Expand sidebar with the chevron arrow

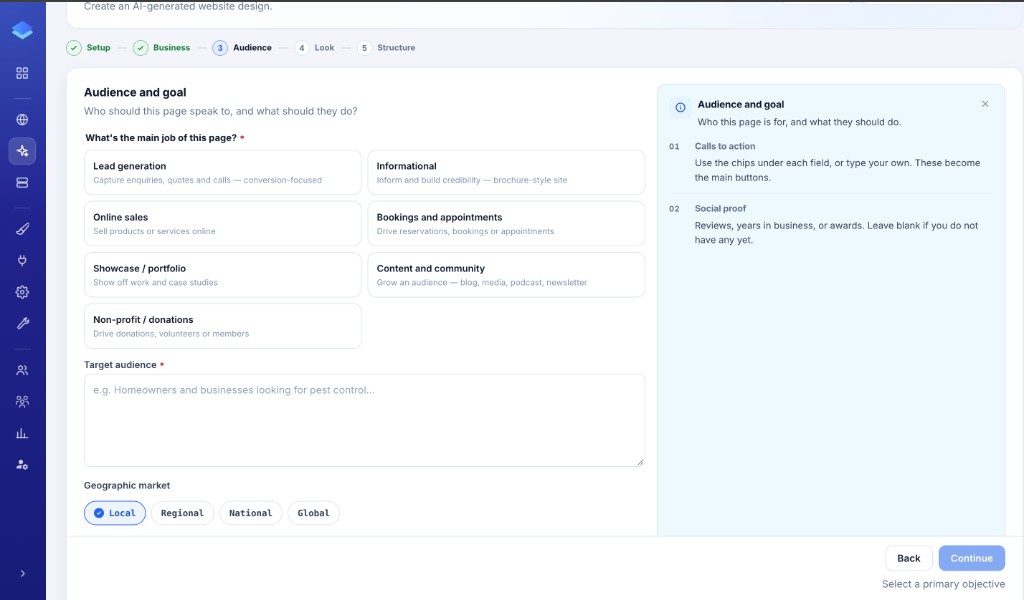(23, 573)
